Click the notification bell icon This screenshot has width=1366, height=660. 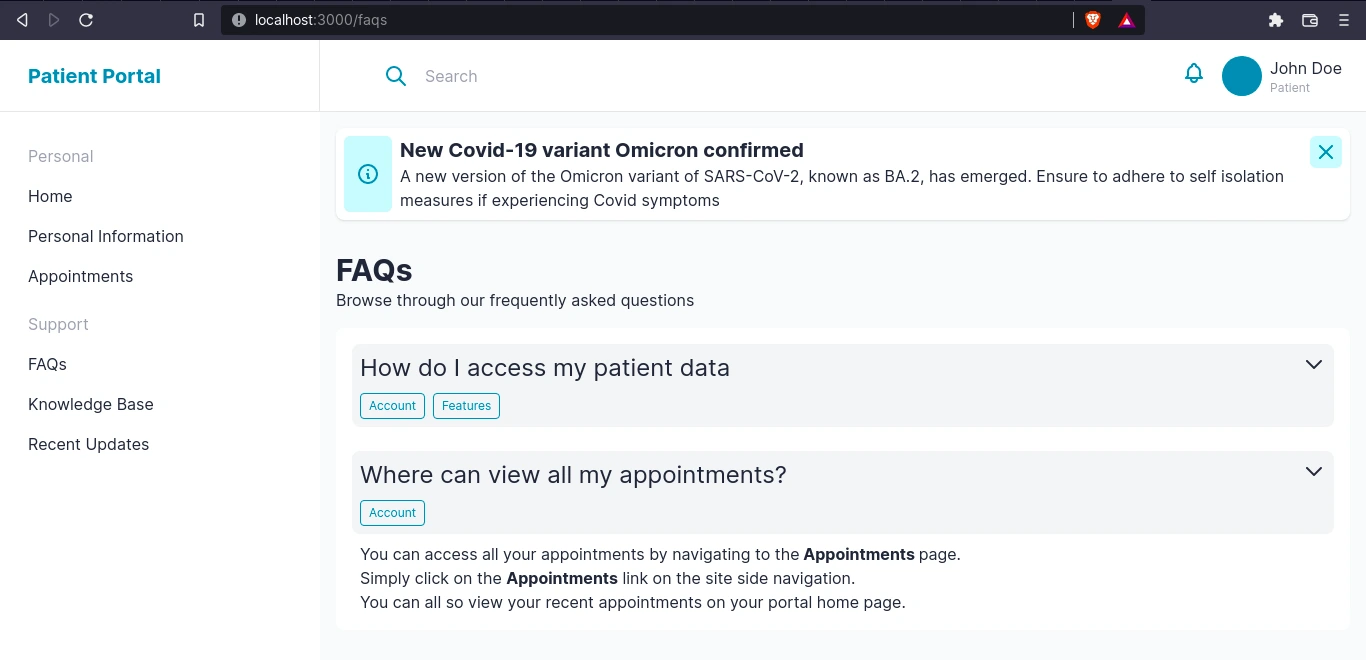1193,73
